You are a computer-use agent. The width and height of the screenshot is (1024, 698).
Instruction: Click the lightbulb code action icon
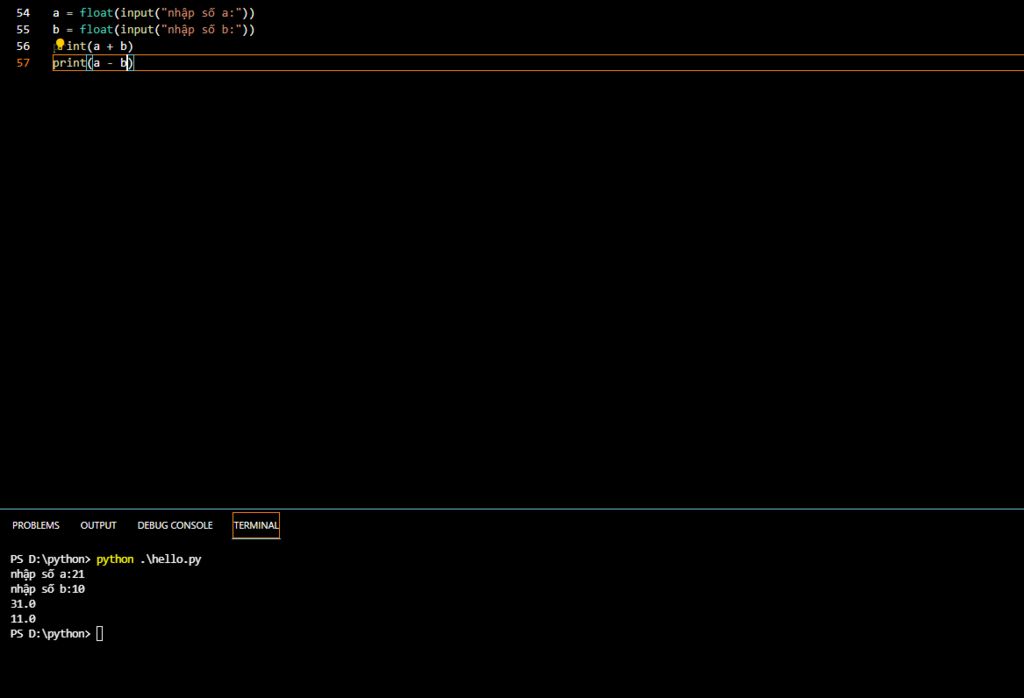click(59, 44)
